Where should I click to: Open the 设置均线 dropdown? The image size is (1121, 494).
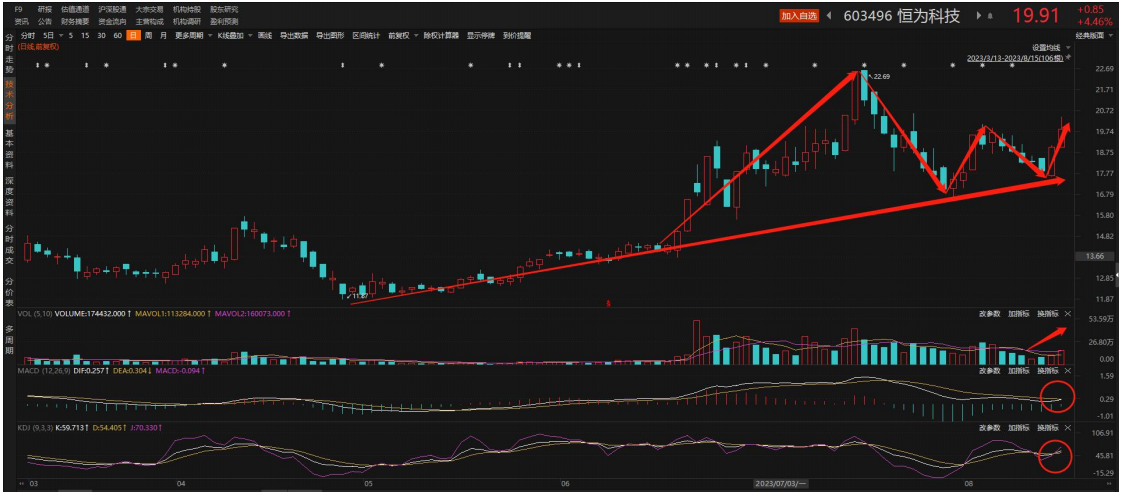pos(1048,47)
